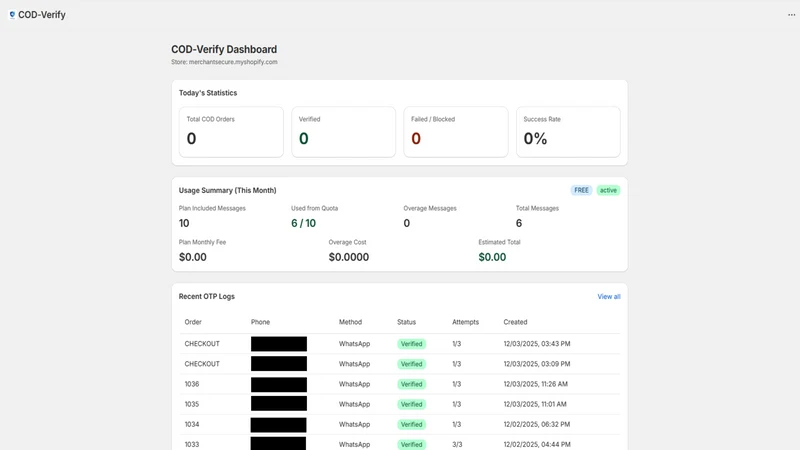
Task: Click the 3/3 attempts value for order 1033
Action: (457, 444)
